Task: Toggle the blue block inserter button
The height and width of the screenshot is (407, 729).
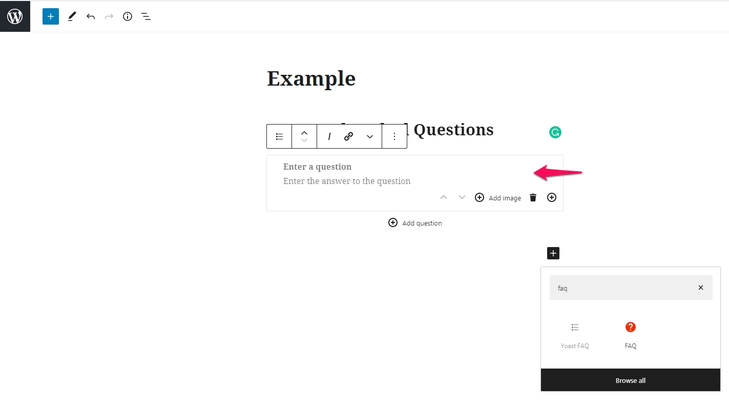Action: (51, 17)
